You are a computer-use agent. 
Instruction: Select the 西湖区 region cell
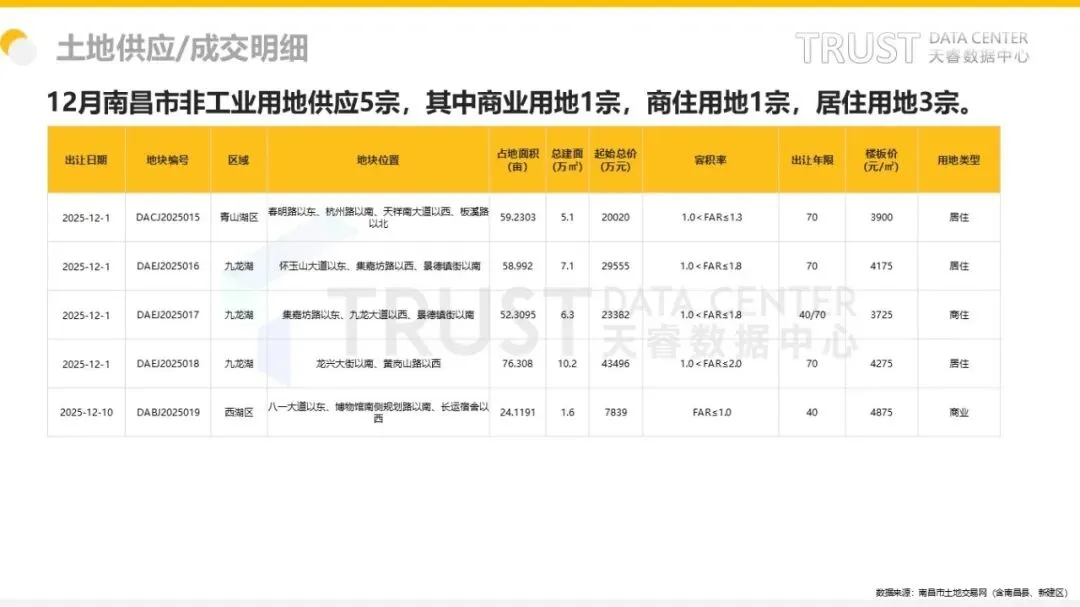point(238,412)
